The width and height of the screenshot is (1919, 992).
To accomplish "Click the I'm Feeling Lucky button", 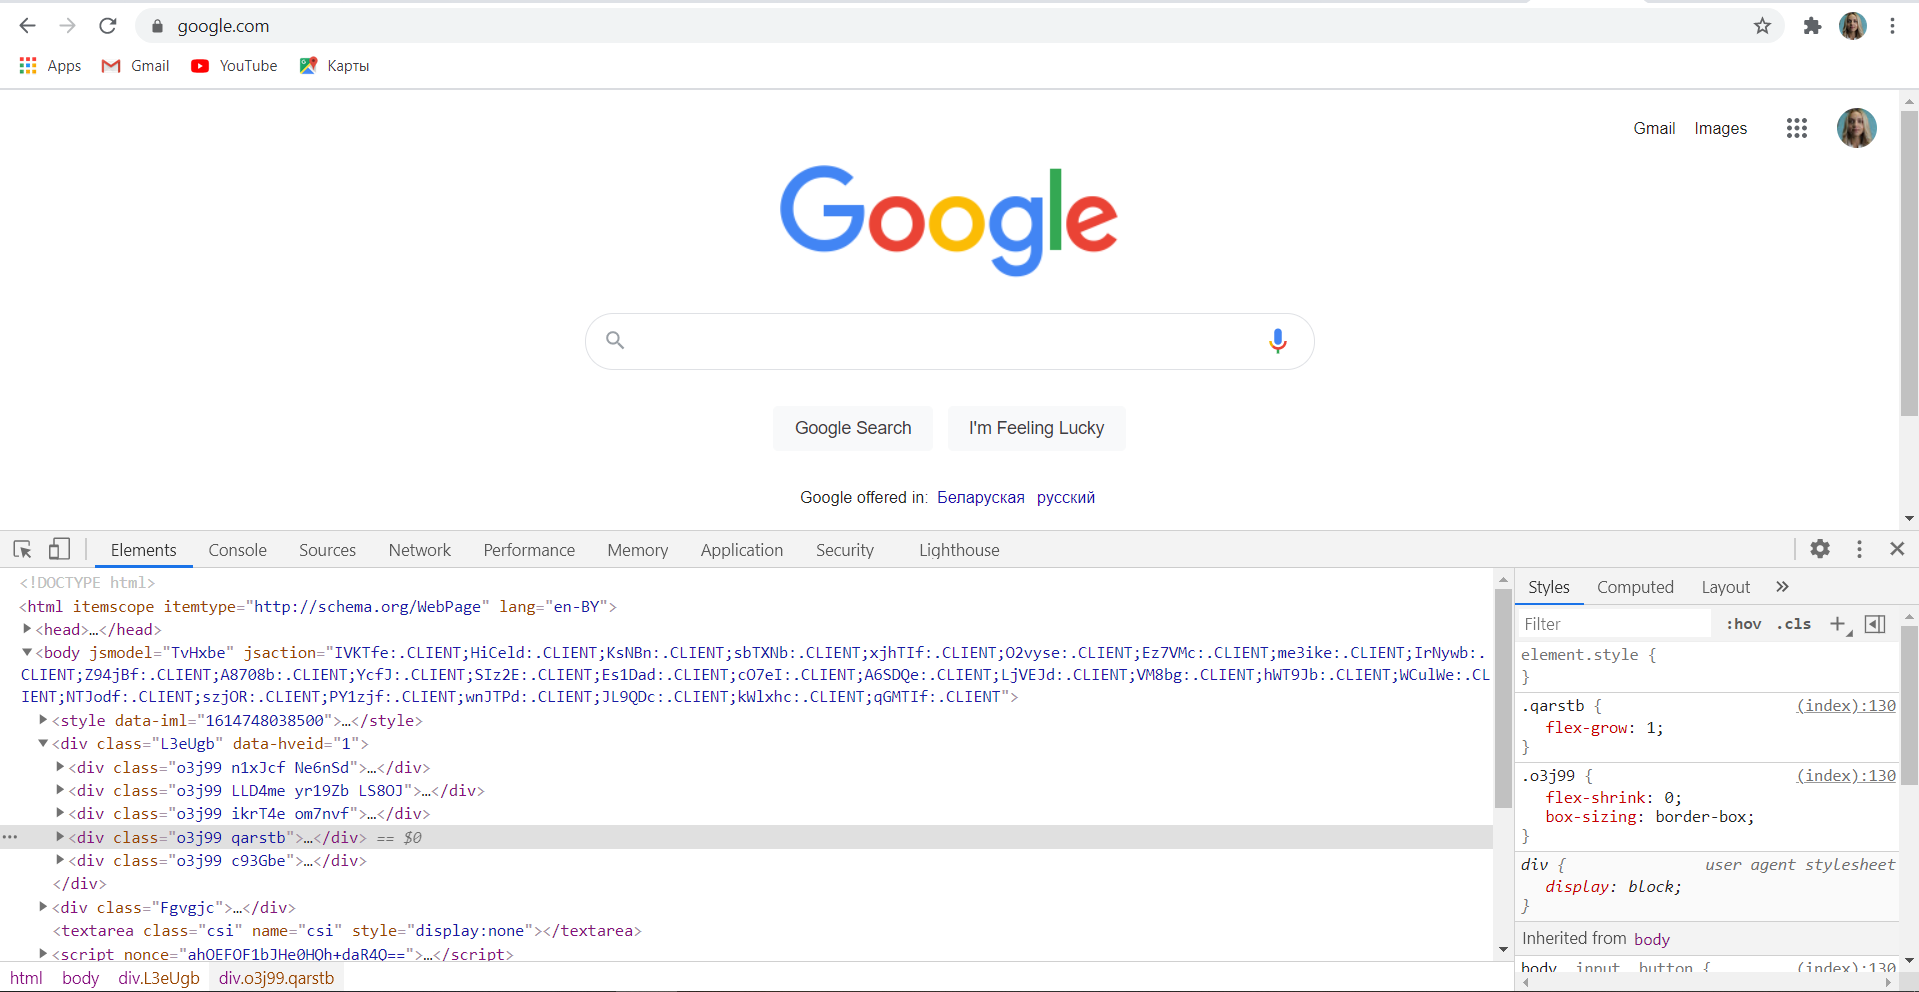I will (x=1037, y=428).
